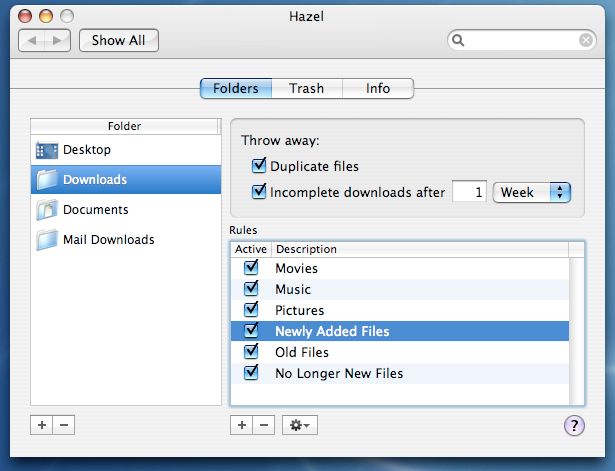The image size is (615, 471).
Task: Remove selected folder with minus button
Action: point(64,425)
